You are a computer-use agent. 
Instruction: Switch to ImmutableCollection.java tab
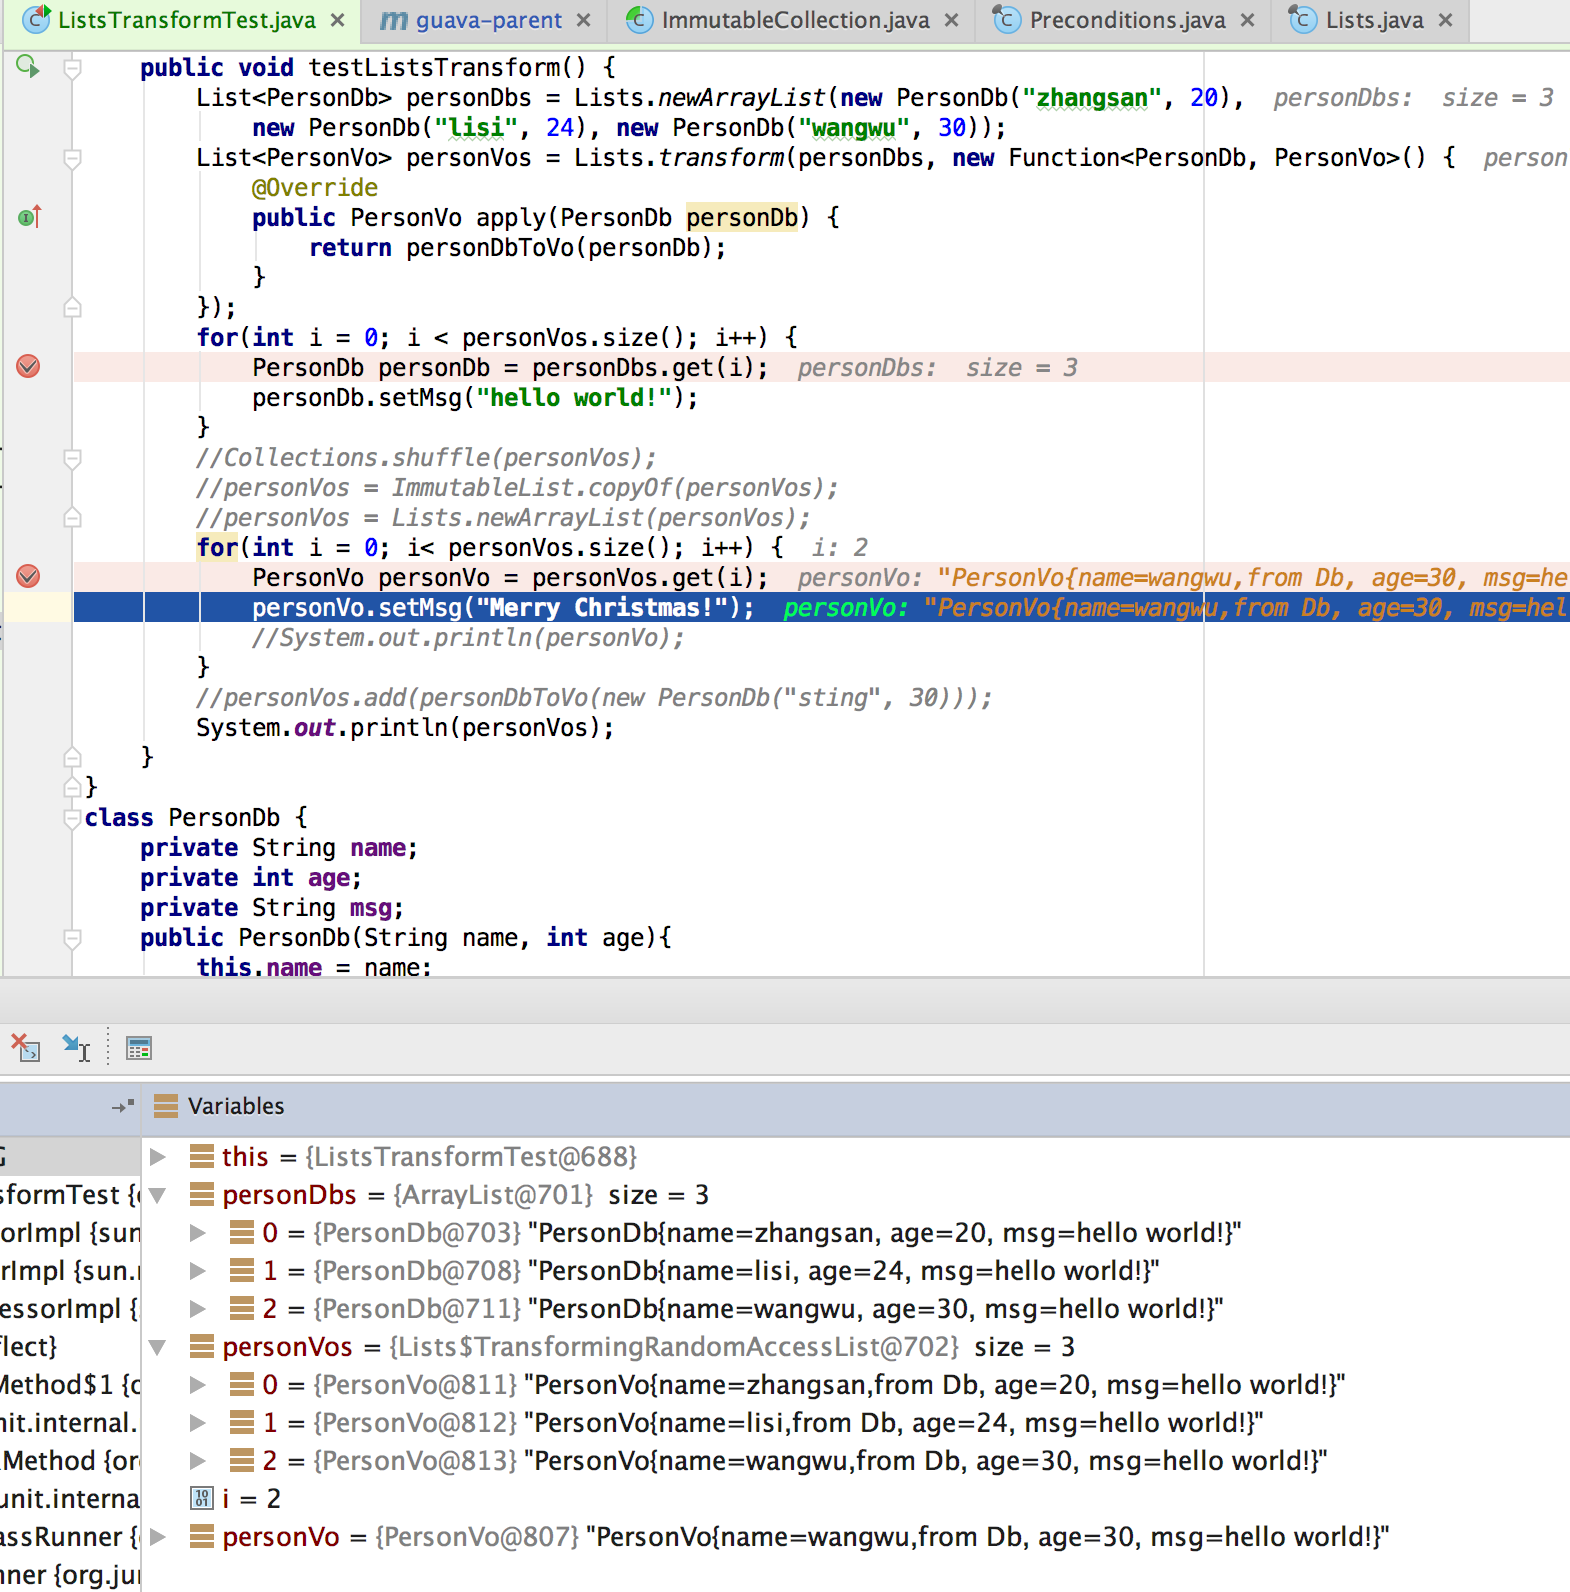pos(795,20)
